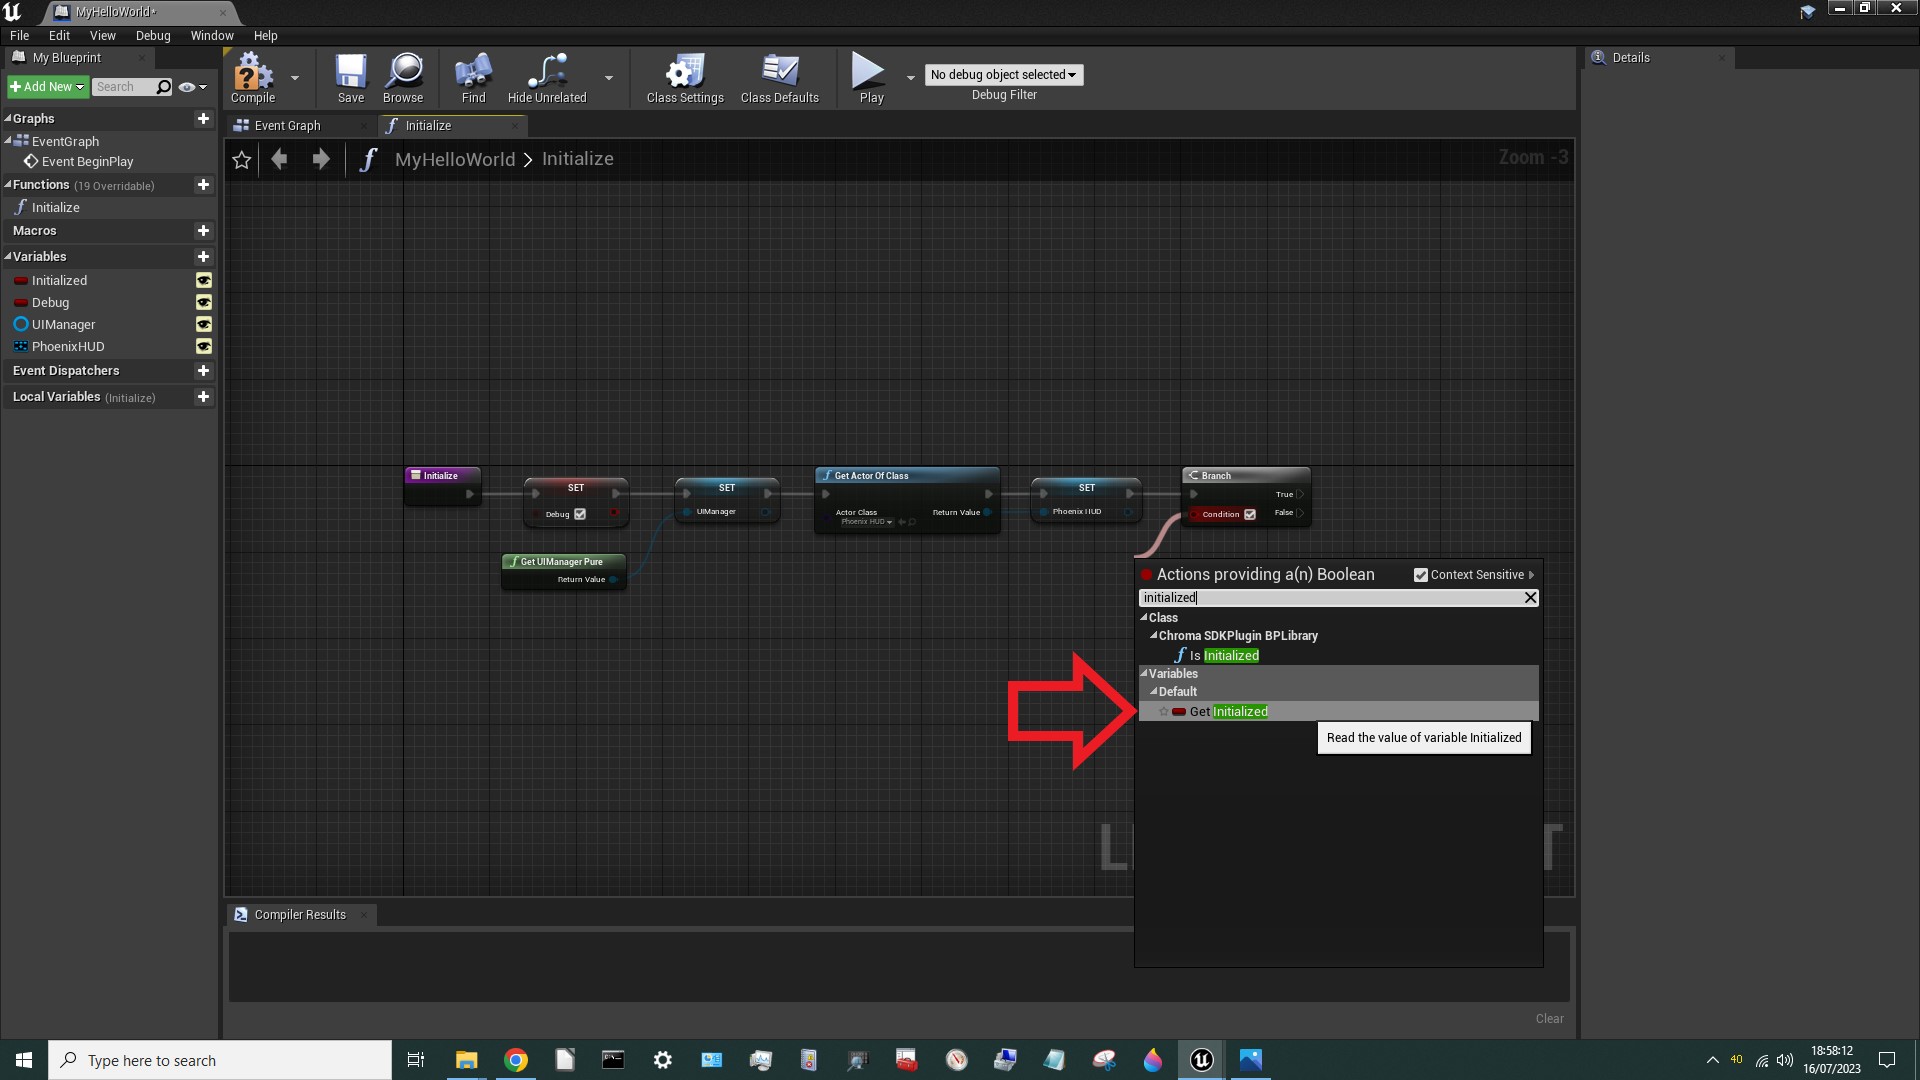Open the Details panel tab
This screenshot has width=1920, height=1080.
[x=1660, y=58]
